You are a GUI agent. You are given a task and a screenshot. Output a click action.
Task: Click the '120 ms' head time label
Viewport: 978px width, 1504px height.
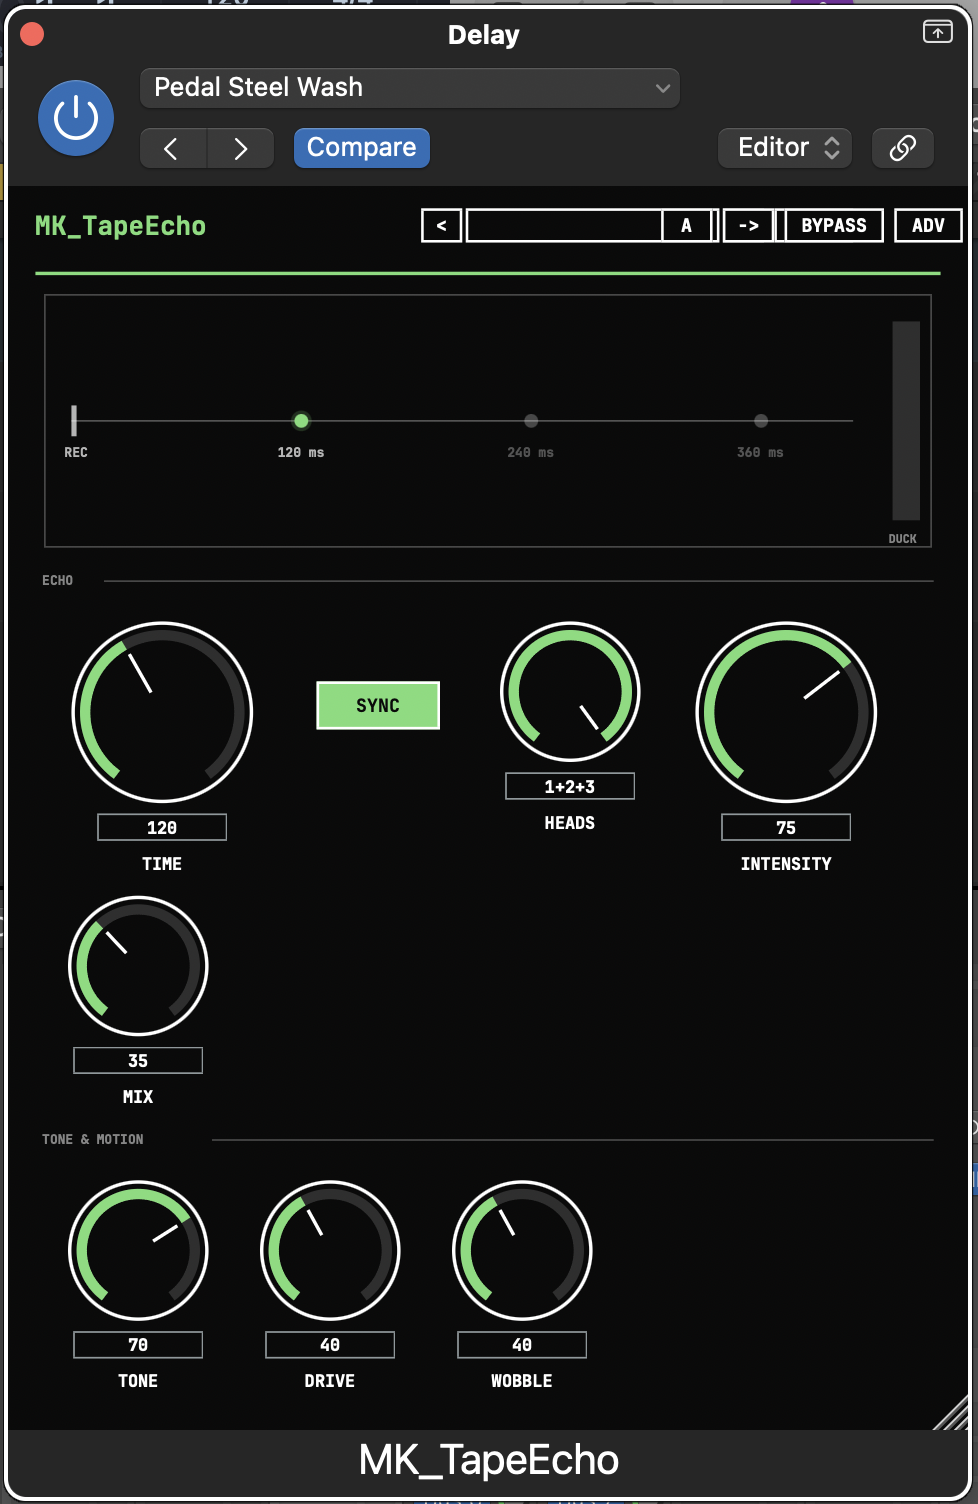point(301,453)
